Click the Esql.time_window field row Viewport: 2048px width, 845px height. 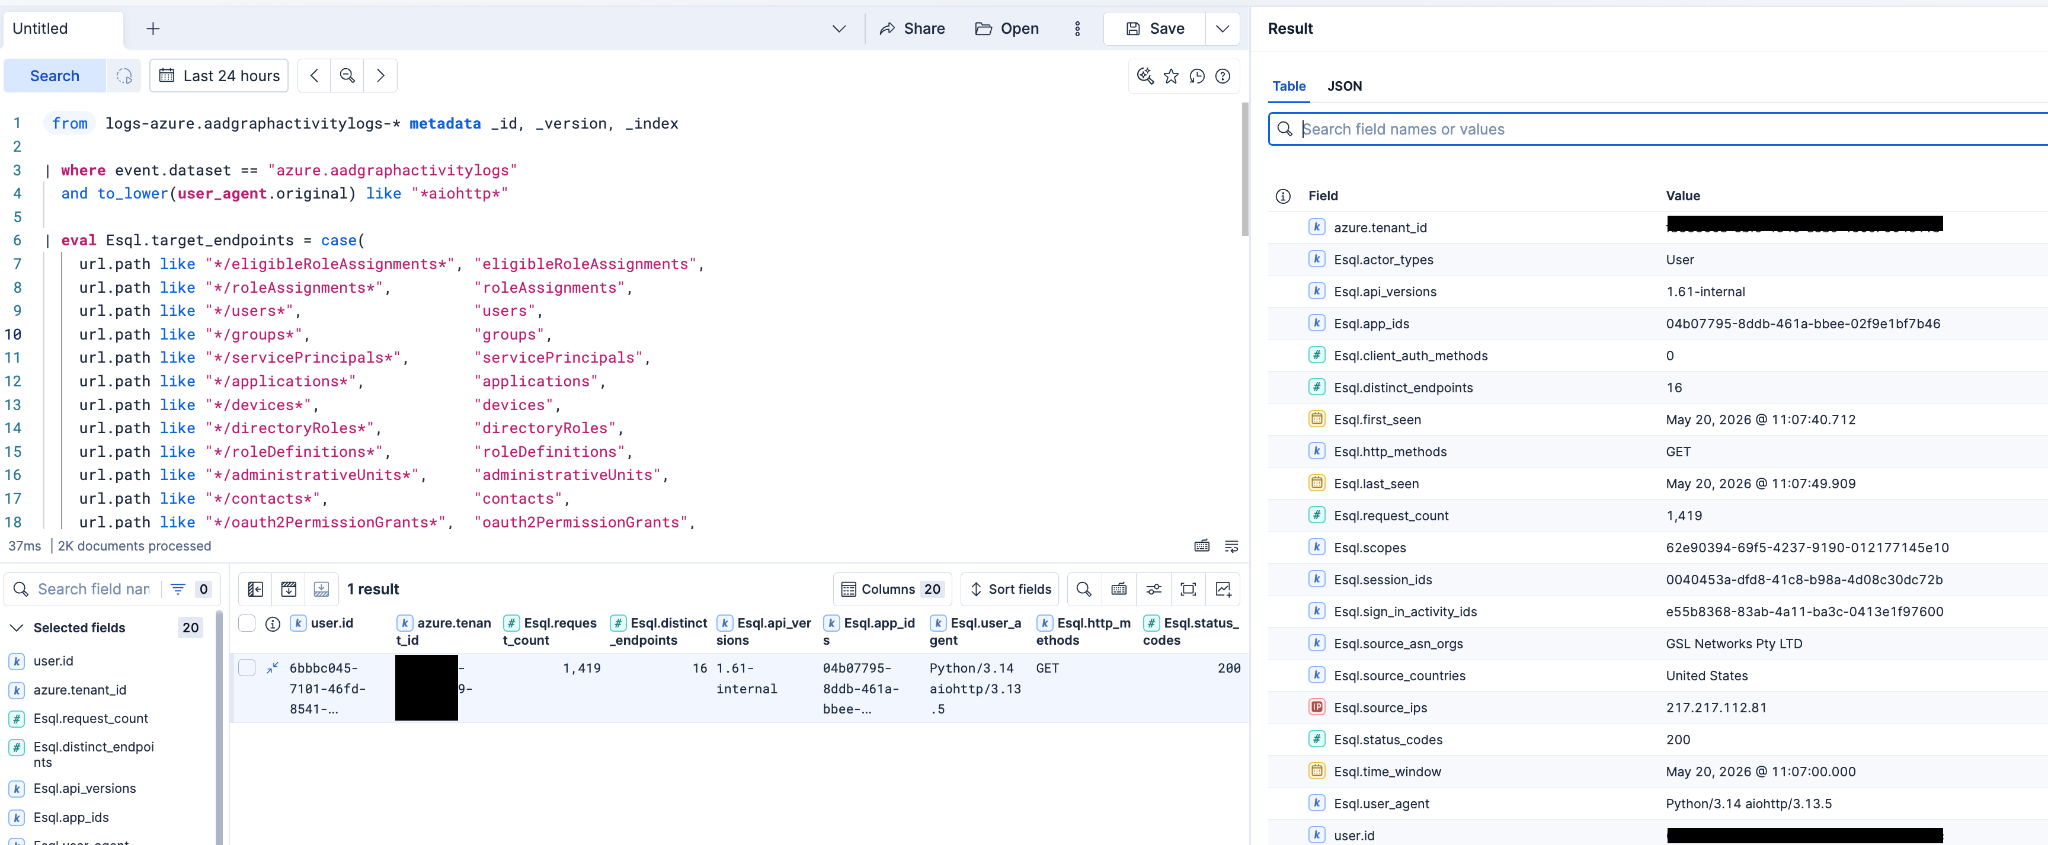tap(1658, 772)
